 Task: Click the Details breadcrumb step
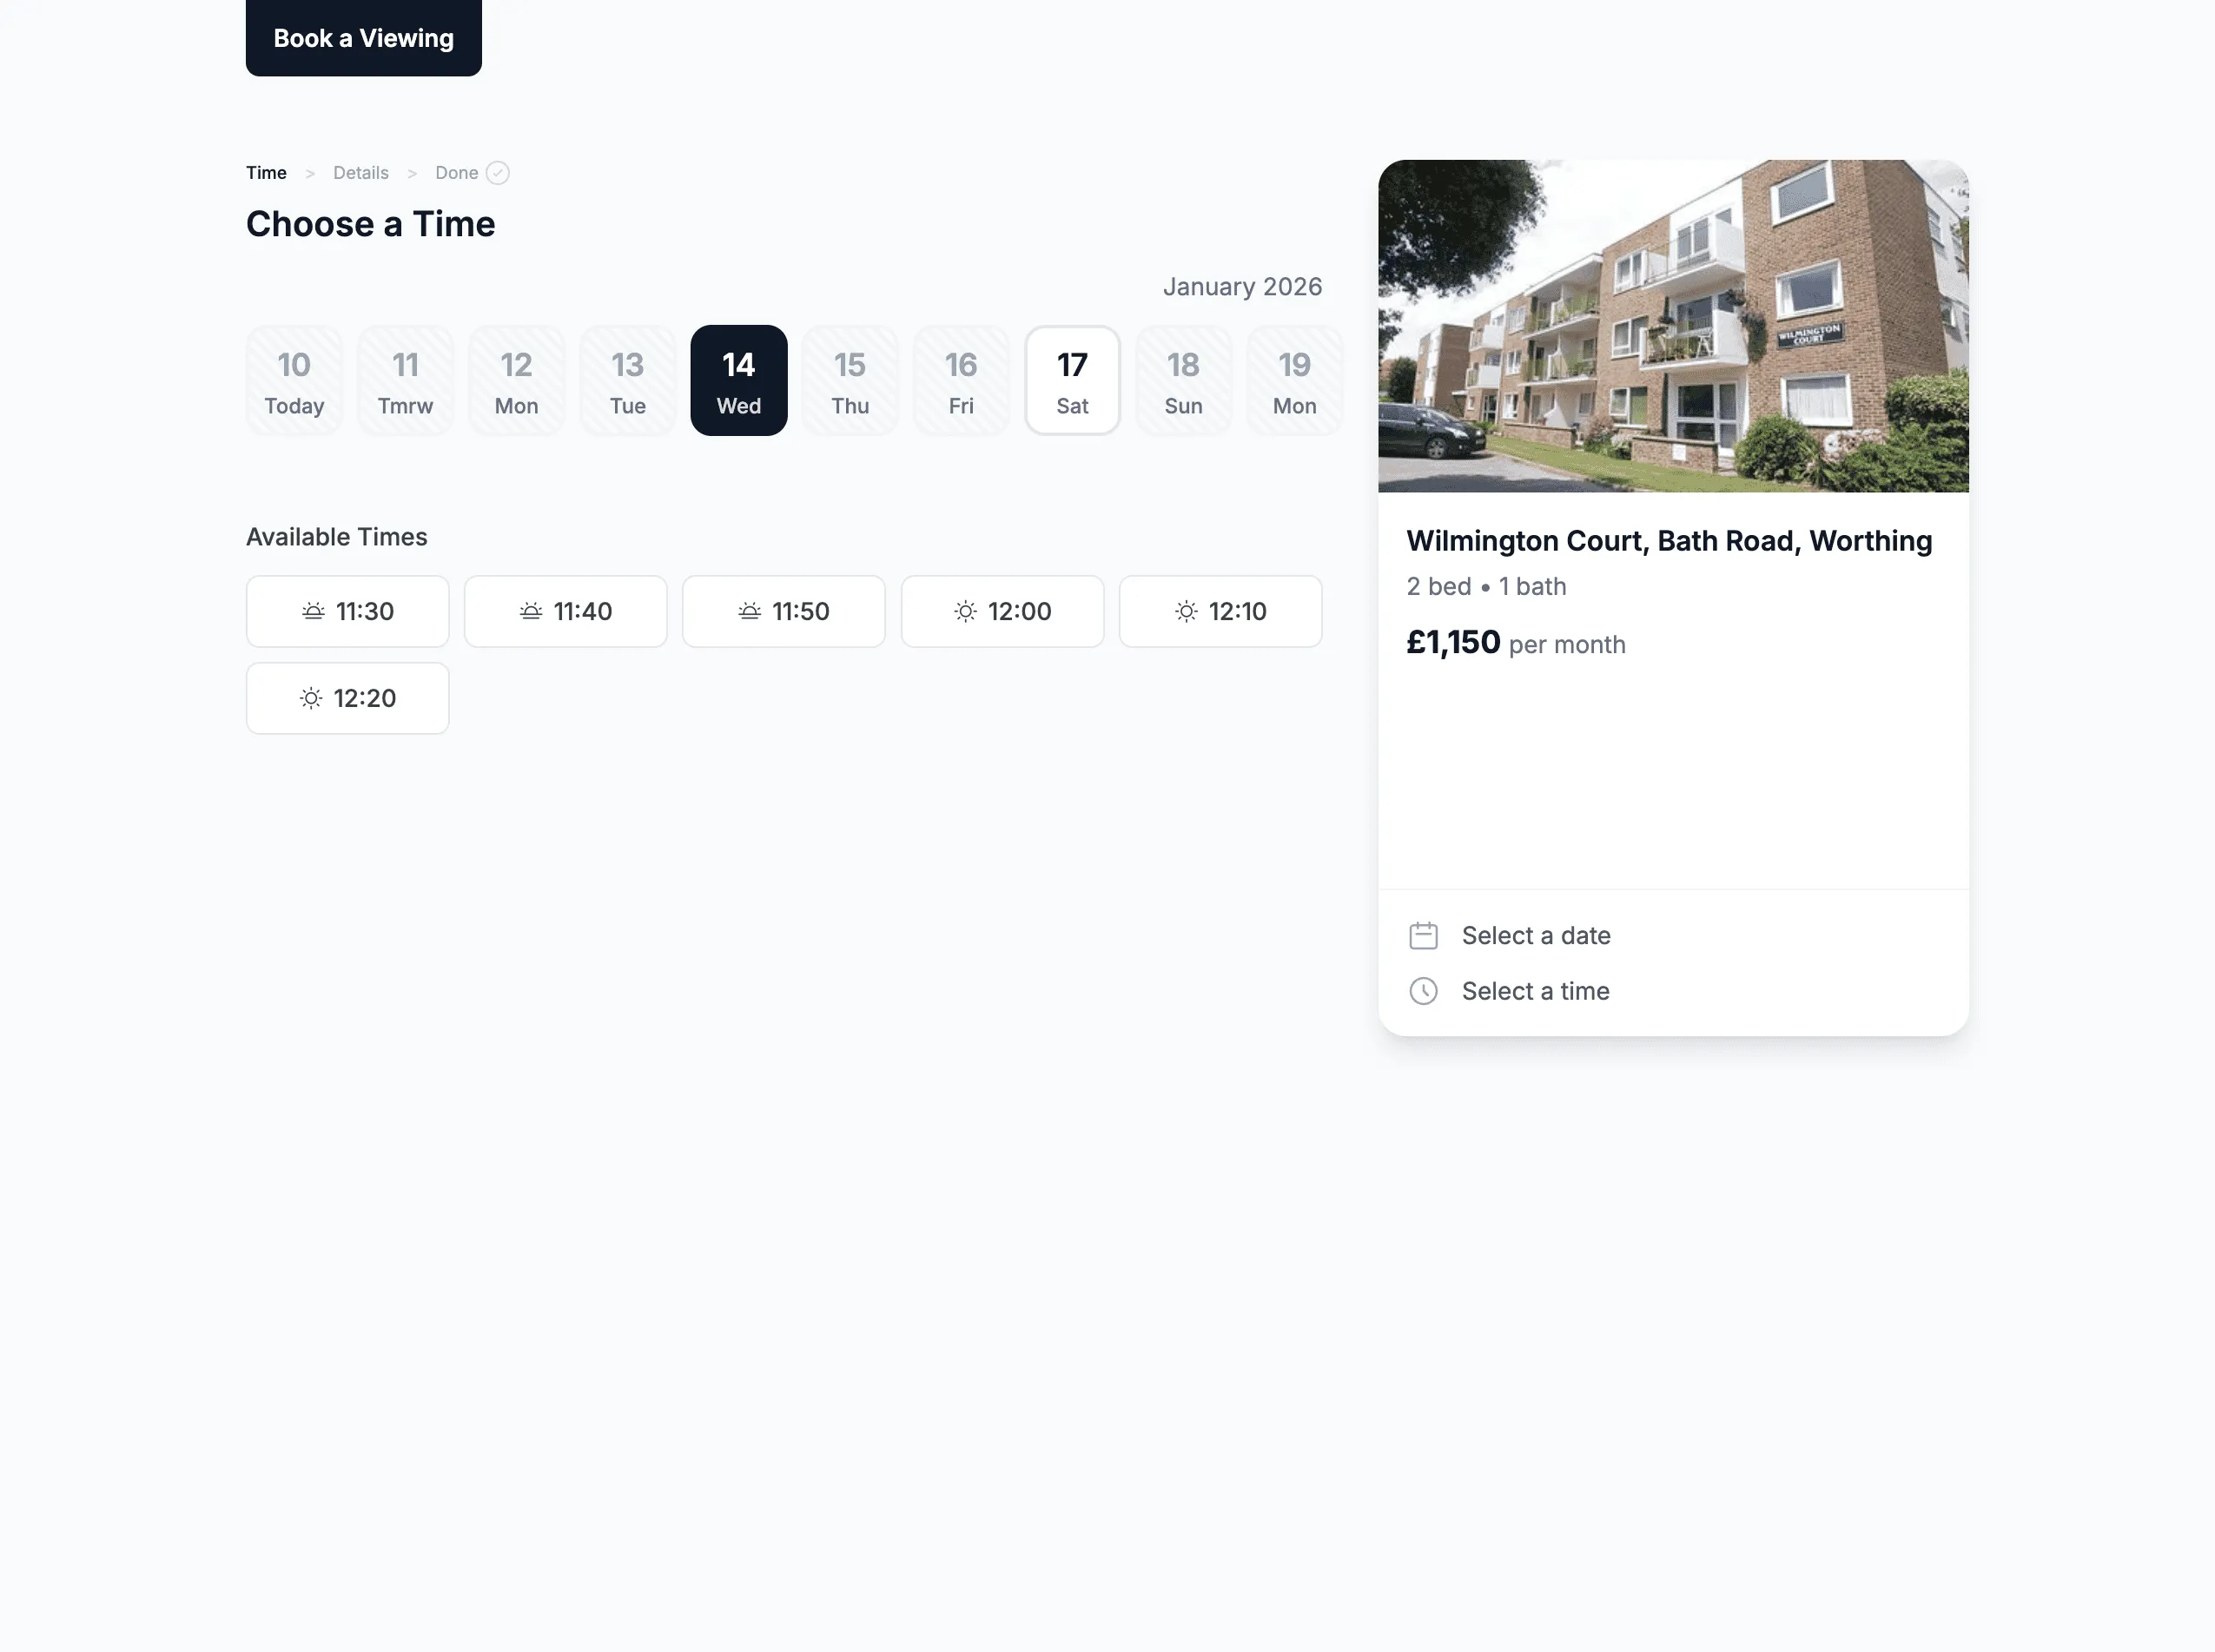[x=361, y=172]
